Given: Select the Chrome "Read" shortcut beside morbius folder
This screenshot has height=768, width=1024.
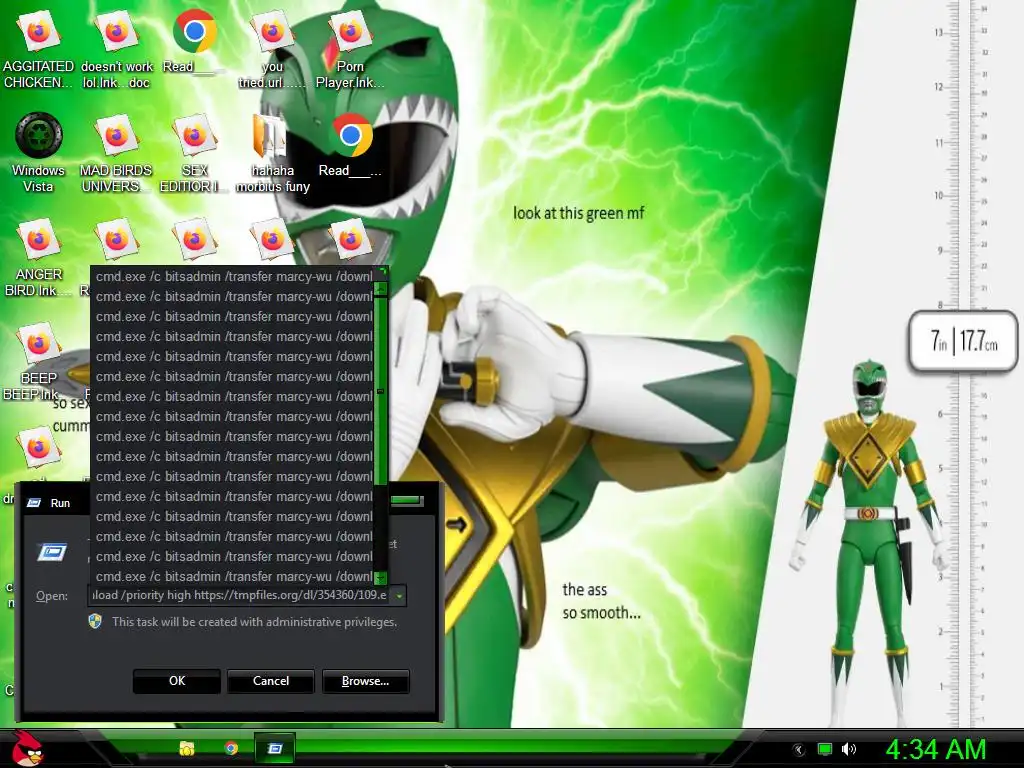Looking at the screenshot, I should [350, 146].
